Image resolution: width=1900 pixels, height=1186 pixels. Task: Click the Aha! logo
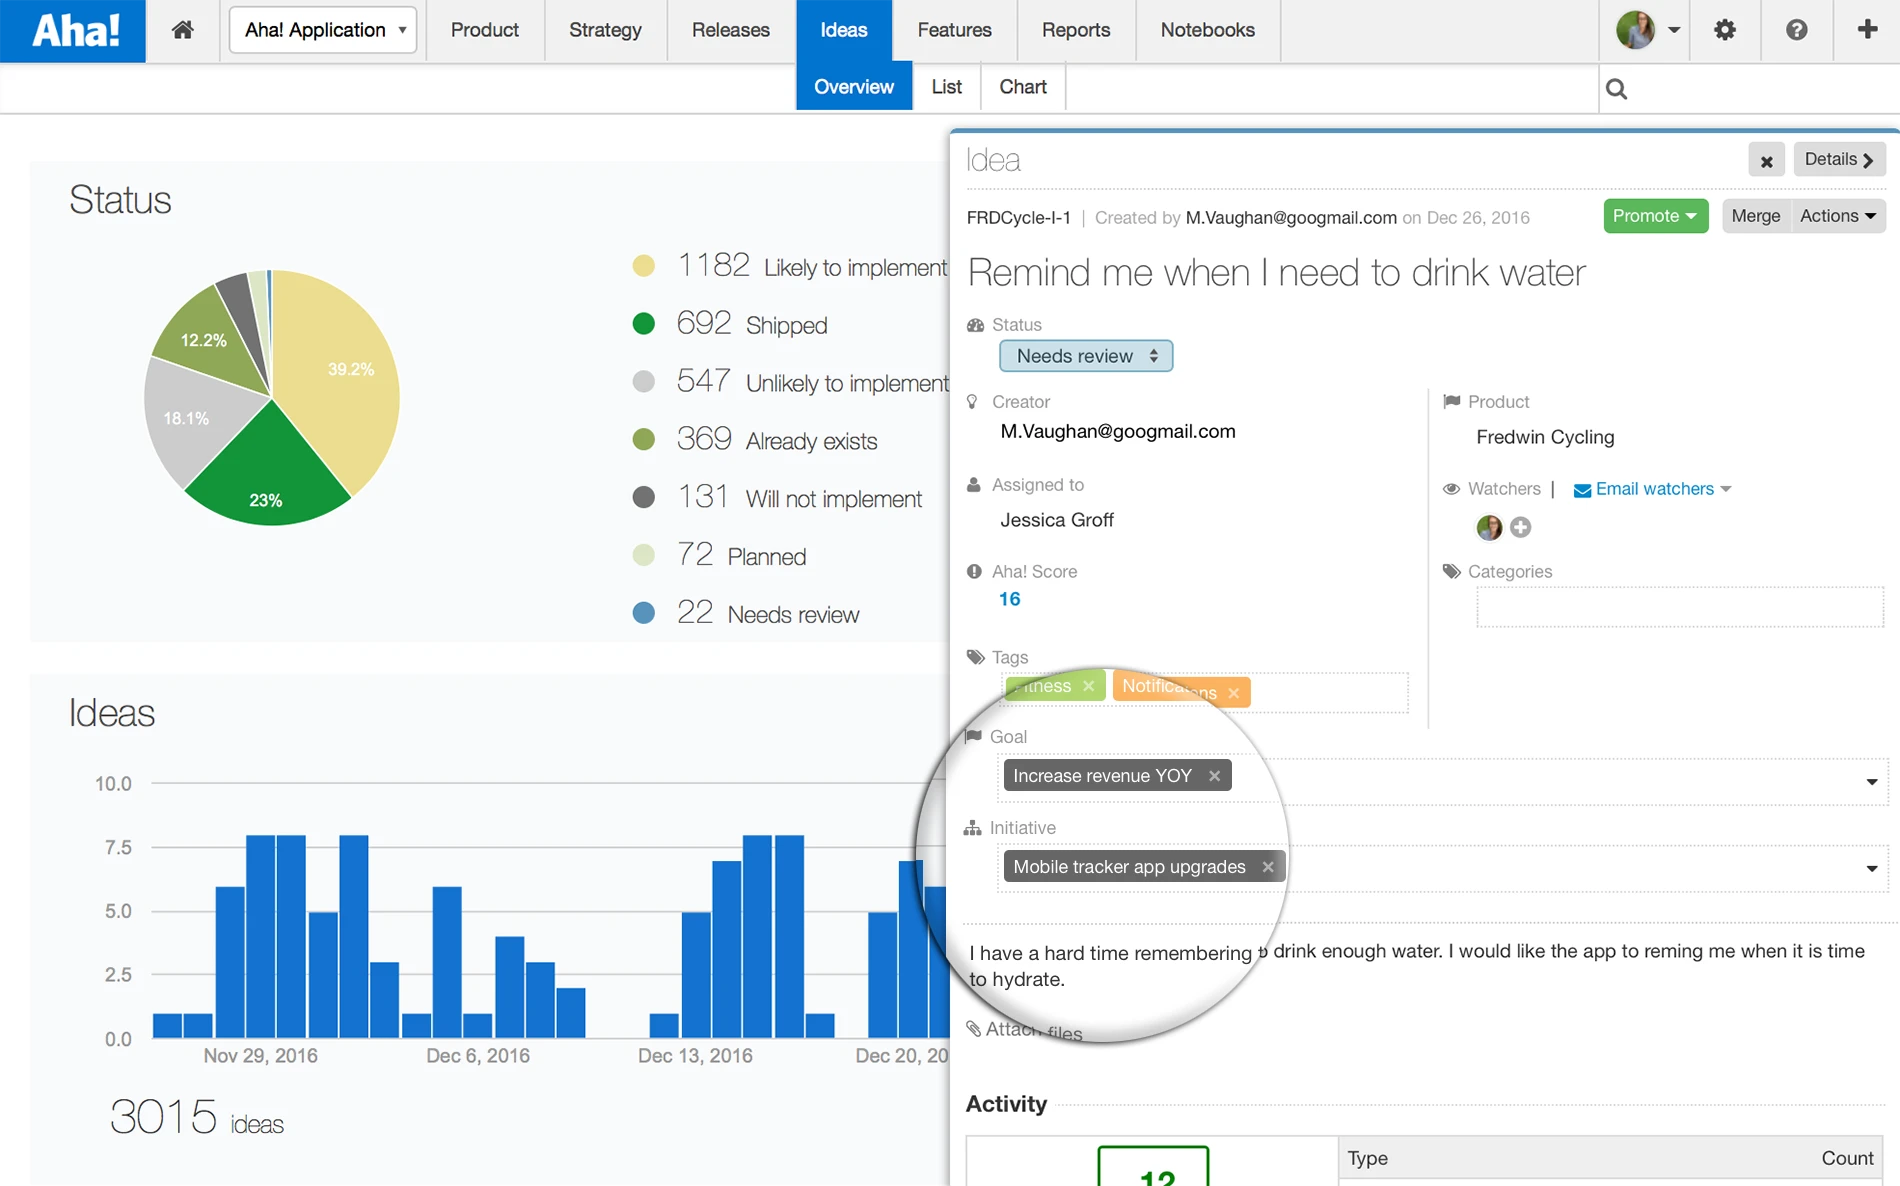tap(73, 31)
